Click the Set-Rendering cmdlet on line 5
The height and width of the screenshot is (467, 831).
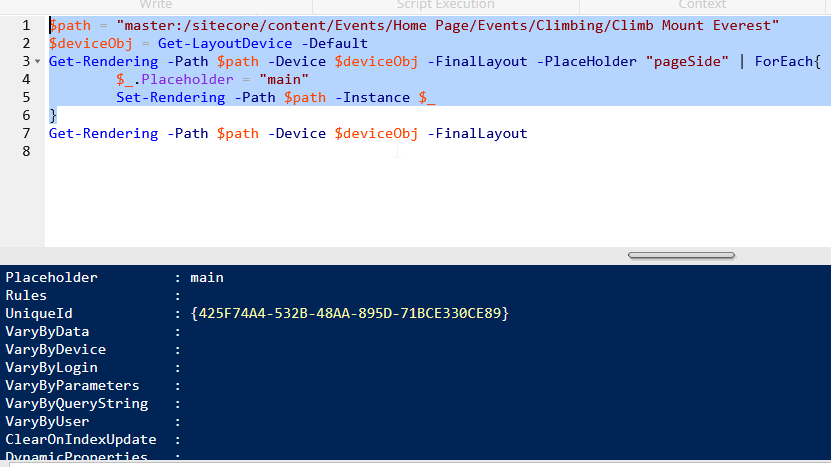(x=171, y=98)
